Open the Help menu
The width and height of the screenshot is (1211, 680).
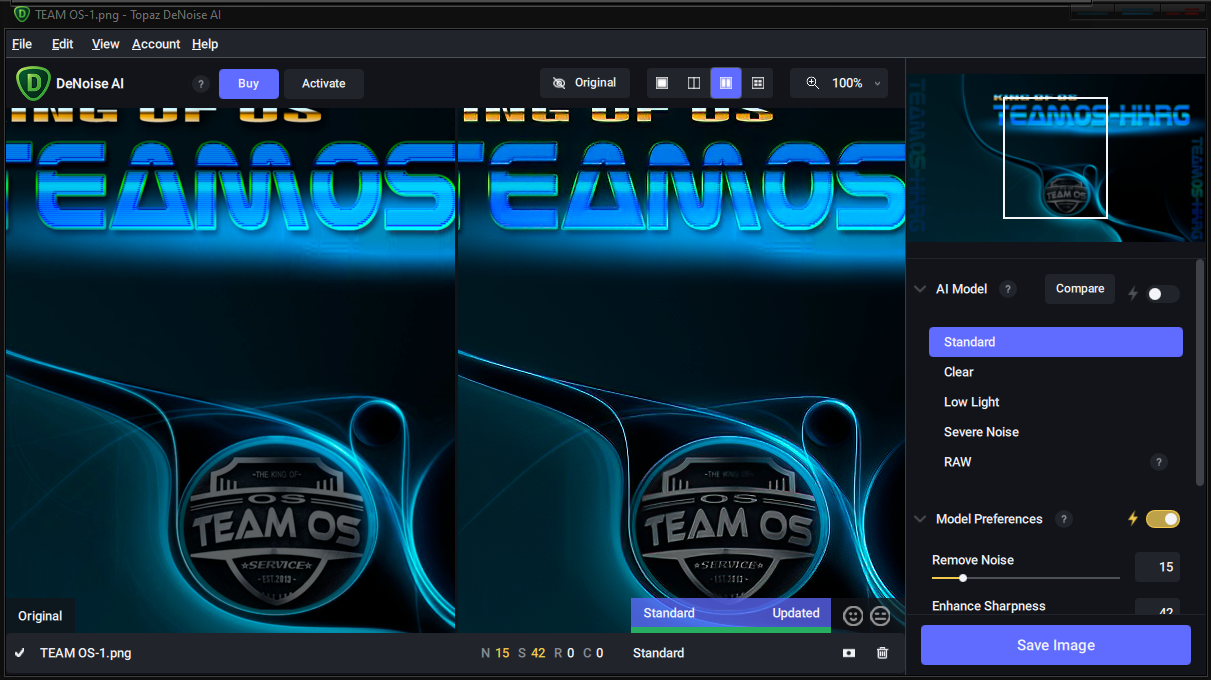205,44
